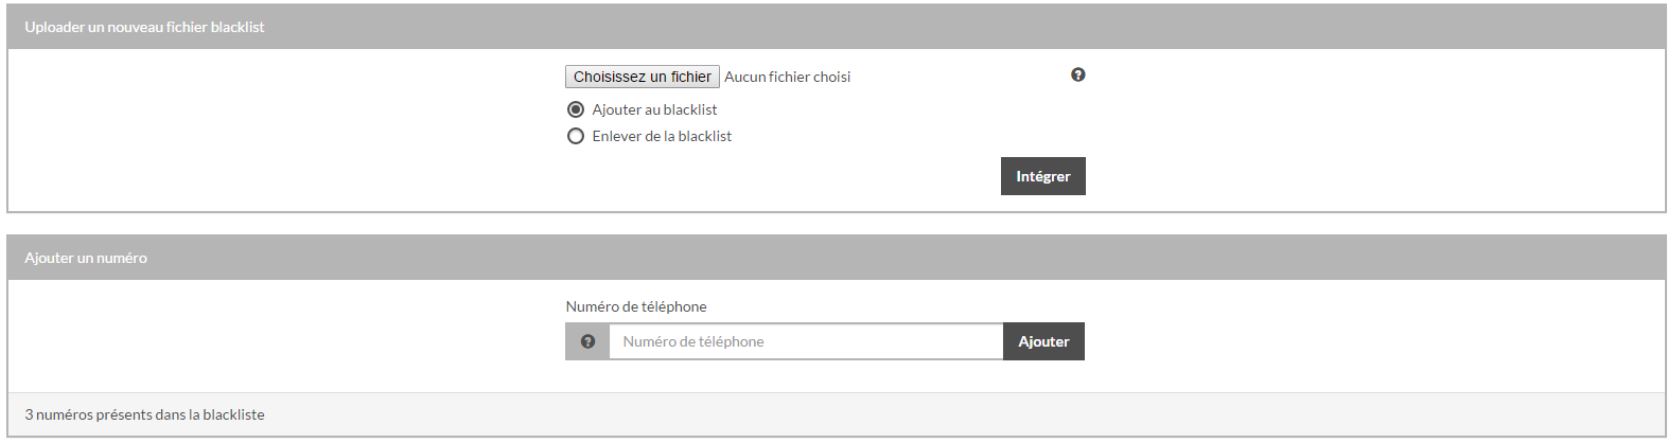
Task: Click the 'Ajouter un numéro' panel header
Action: [x=837, y=258]
